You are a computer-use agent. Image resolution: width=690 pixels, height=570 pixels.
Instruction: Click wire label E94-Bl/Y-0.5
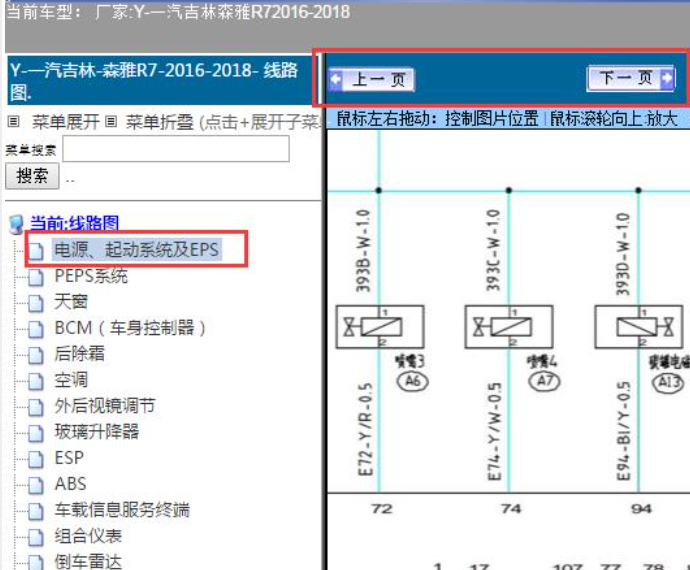(624, 431)
